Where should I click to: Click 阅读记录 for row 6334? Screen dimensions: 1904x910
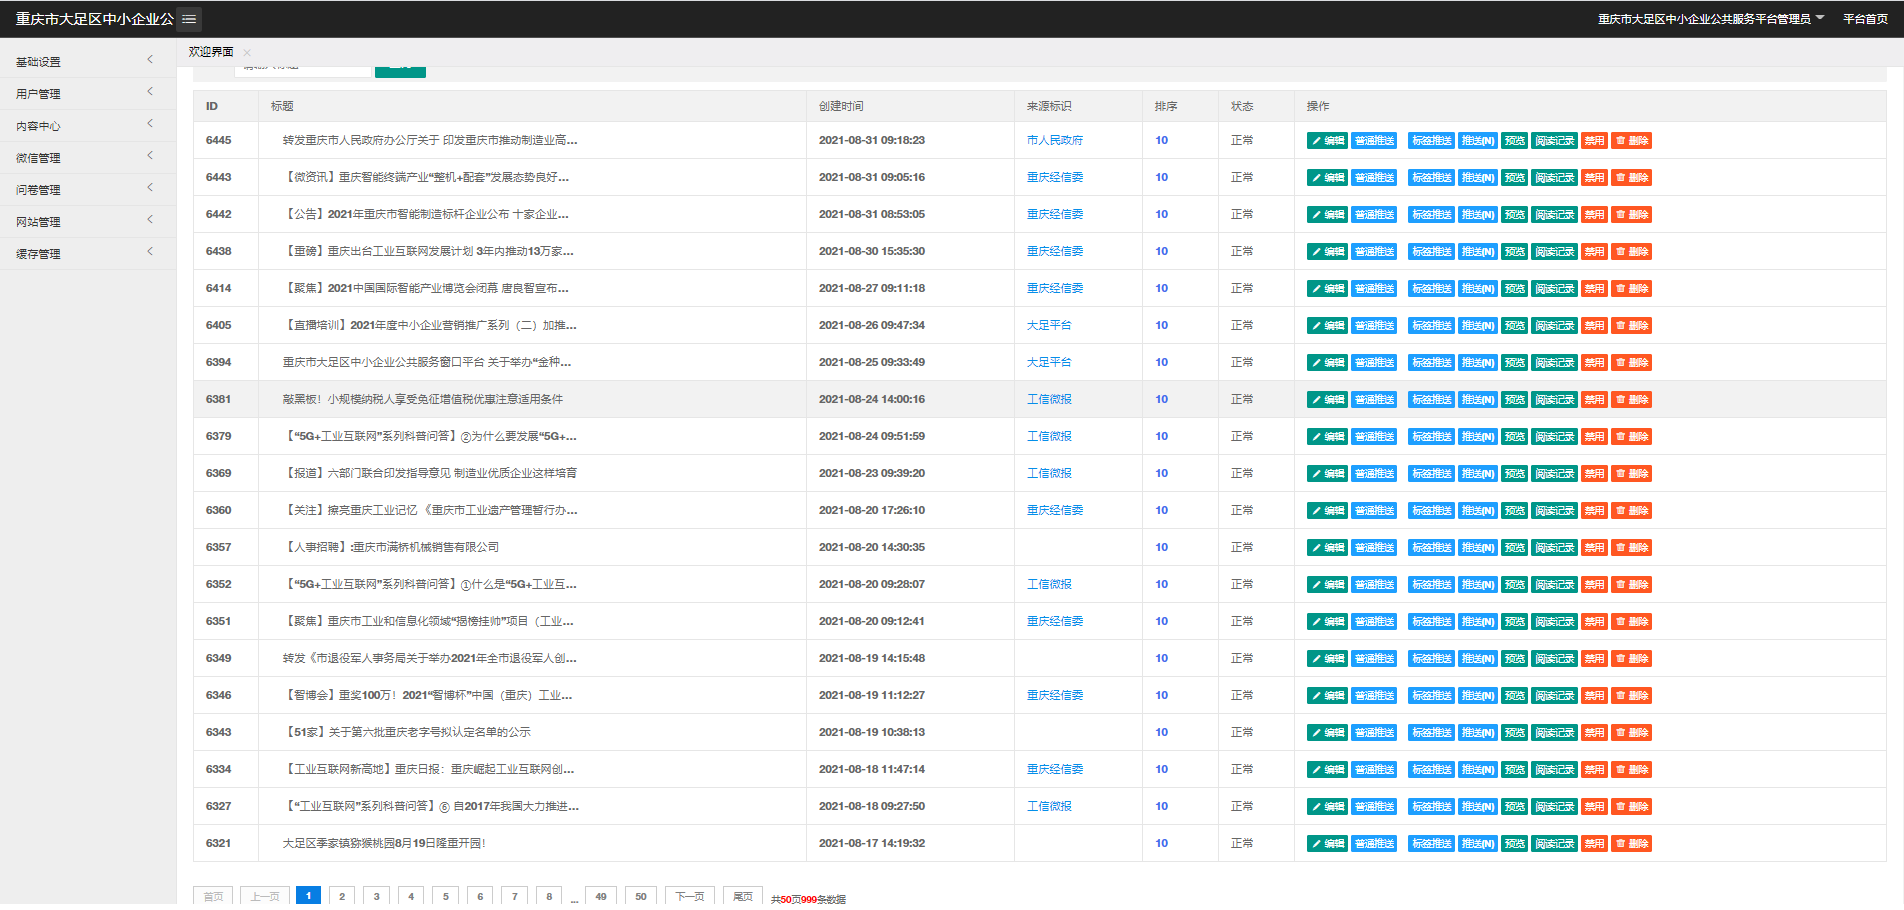point(1554,770)
